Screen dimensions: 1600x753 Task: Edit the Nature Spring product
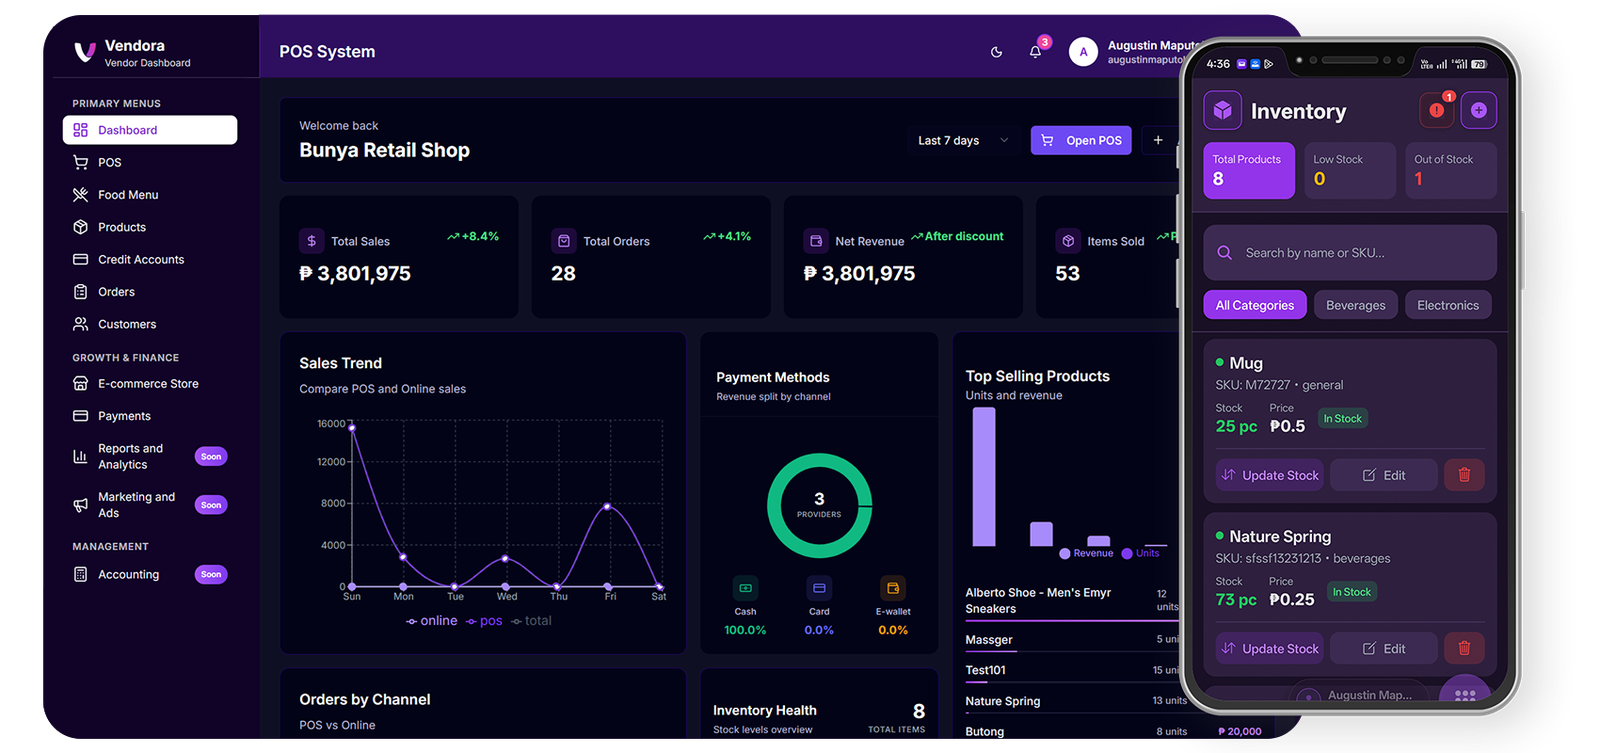click(1384, 648)
